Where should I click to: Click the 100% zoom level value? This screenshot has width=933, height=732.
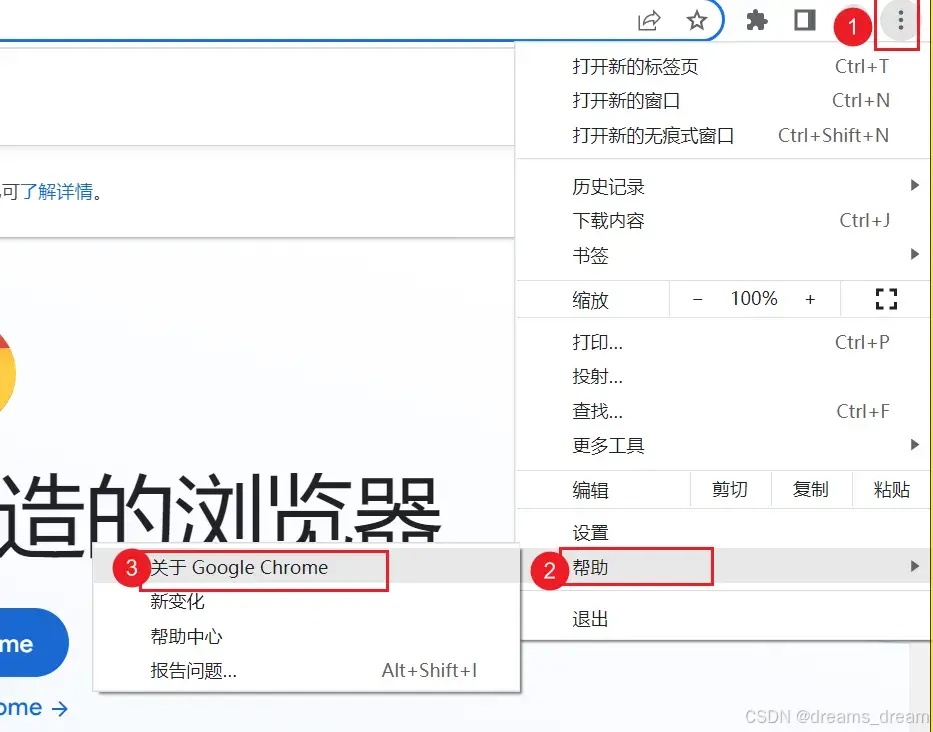tap(754, 298)
